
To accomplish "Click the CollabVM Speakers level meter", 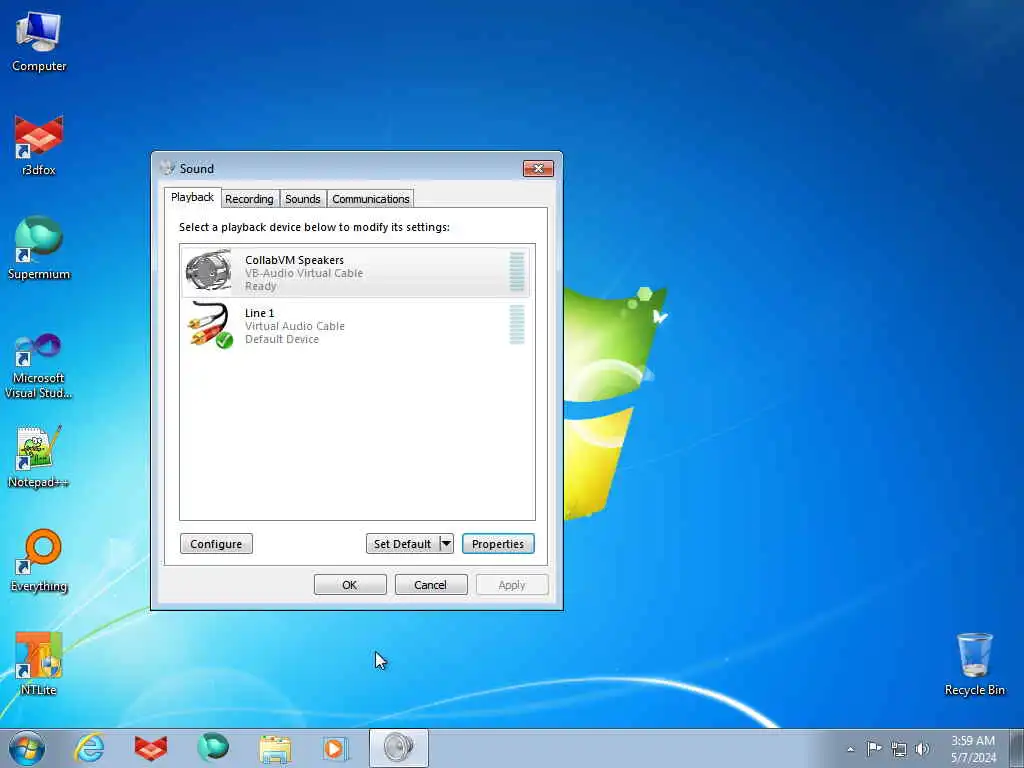I will (x=517, y=272).
